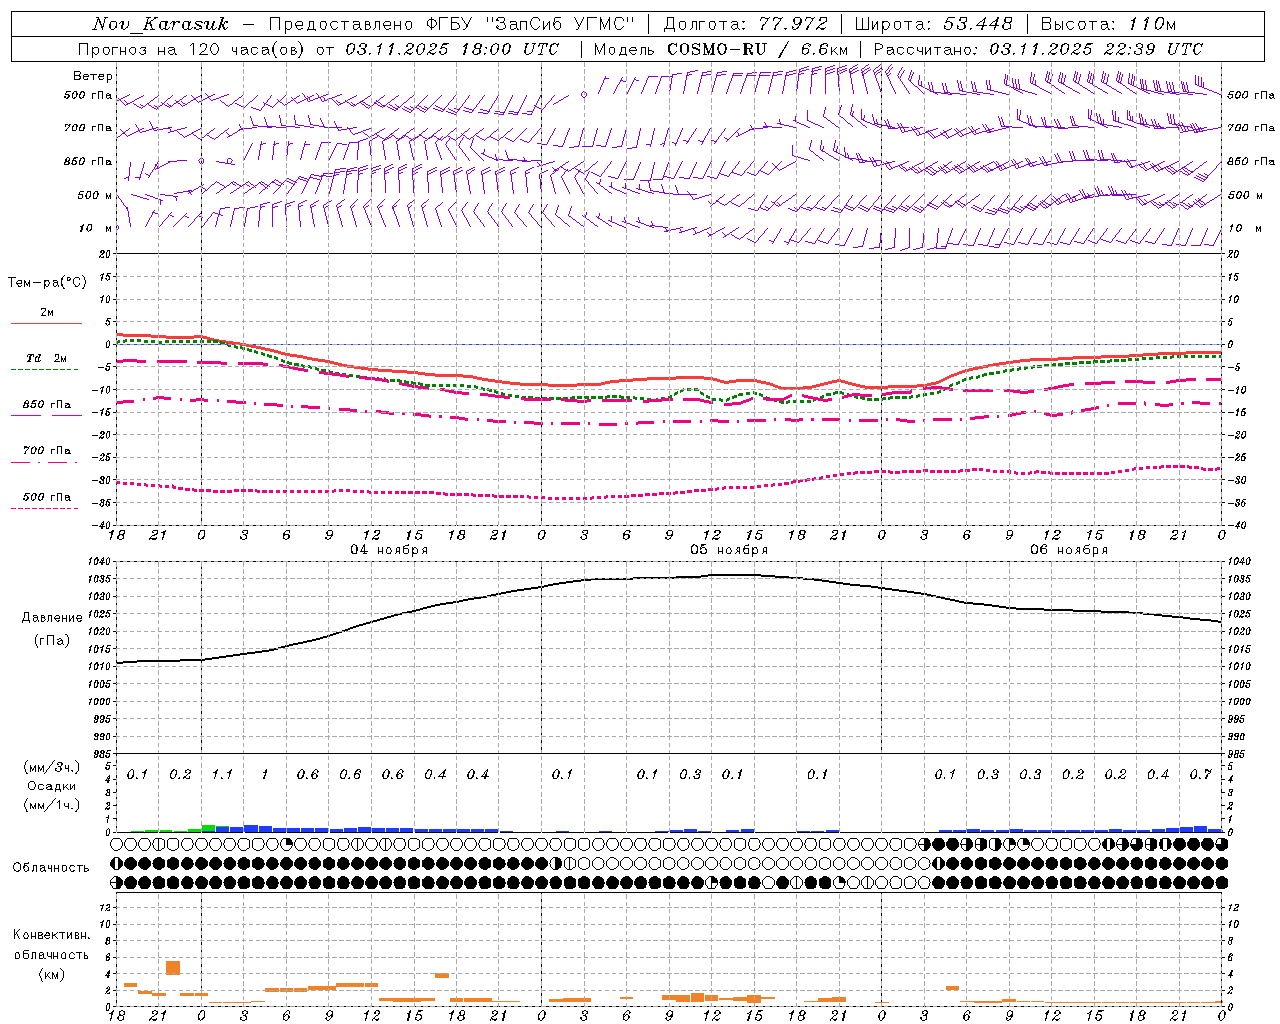Click the date label '05 ноября'
This screenshot has width=1280, height=1024.
click(729, 550)
